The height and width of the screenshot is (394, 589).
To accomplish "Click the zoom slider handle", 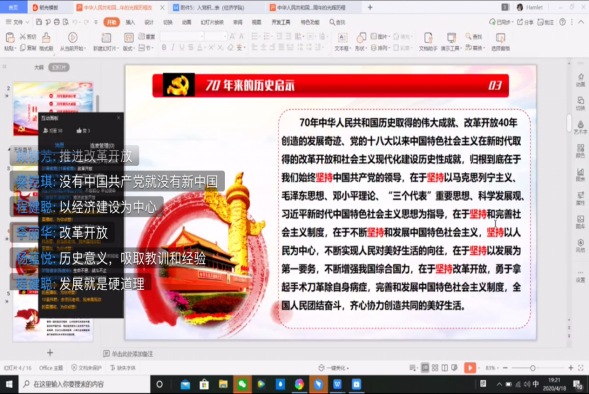I will (x=533, y=368).
